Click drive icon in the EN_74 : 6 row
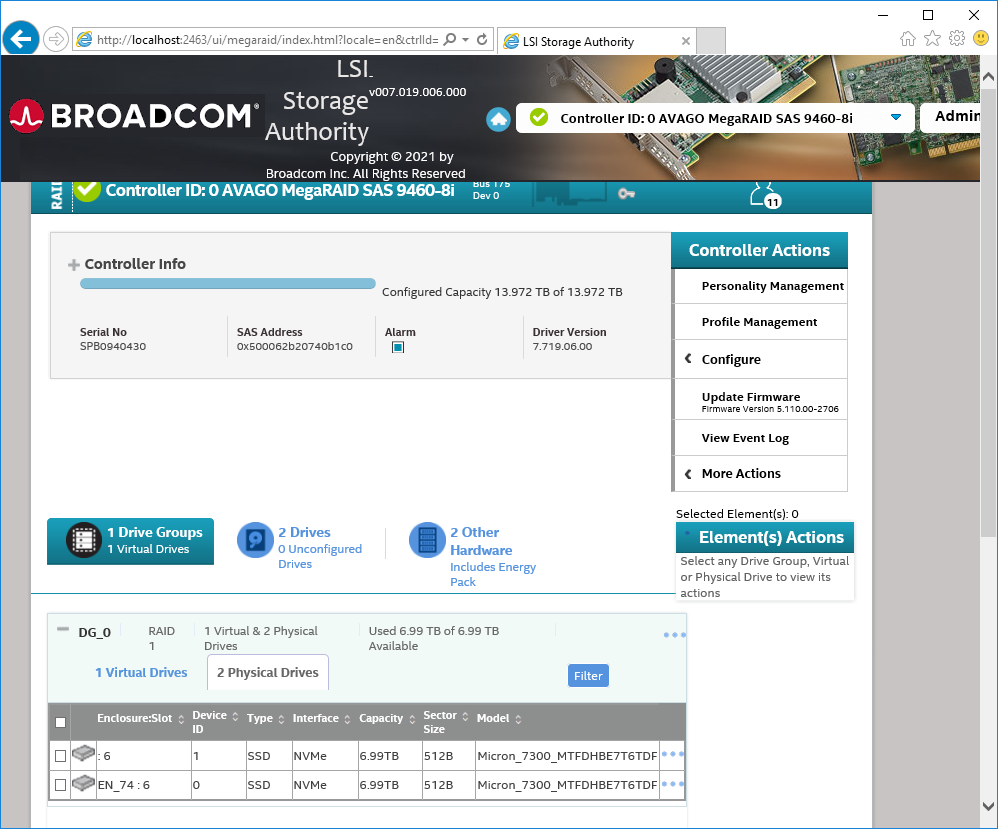The image size is (998, 829). pos(83,783)
